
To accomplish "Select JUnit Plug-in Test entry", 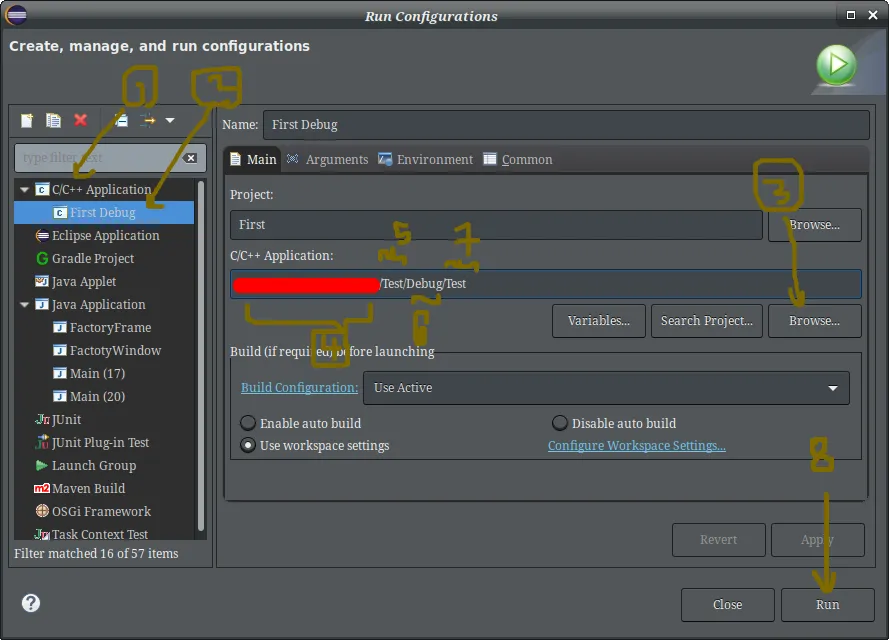I will (92, 443).
